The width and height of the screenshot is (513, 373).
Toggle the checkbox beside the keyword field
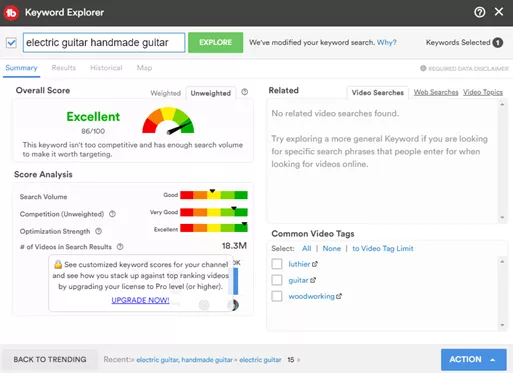[11, 43]
